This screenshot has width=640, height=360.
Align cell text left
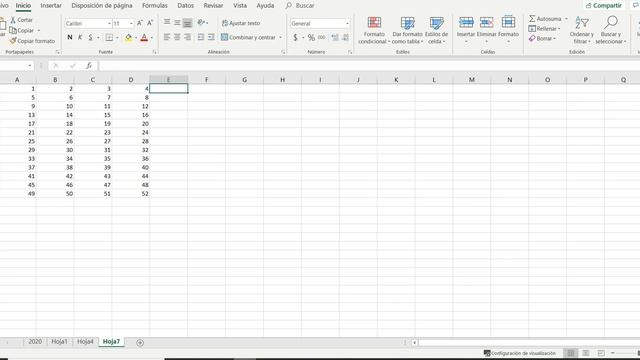click(167, 37)
